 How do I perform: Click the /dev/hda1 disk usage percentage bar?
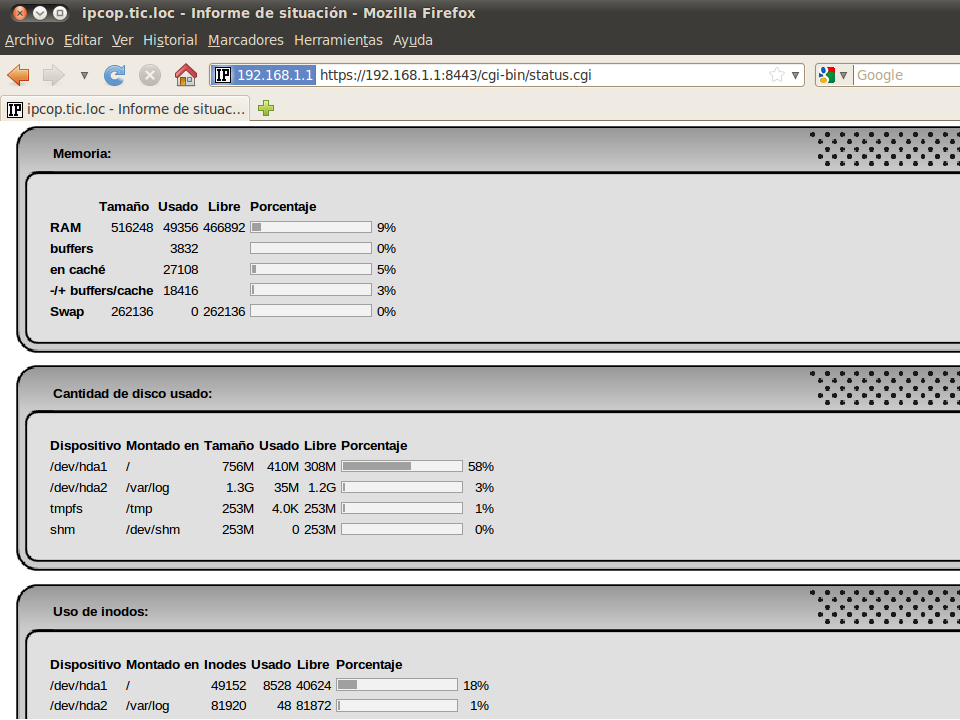click(402, 466)
